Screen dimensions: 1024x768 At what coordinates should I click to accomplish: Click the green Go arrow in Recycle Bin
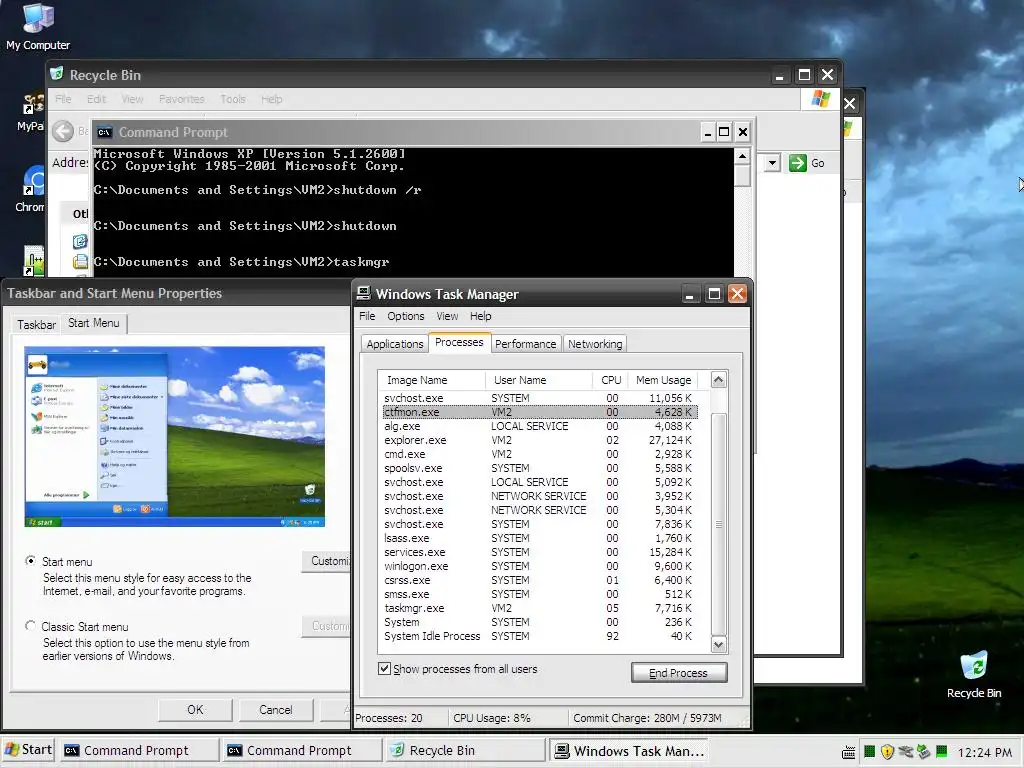tap(797, 163)
